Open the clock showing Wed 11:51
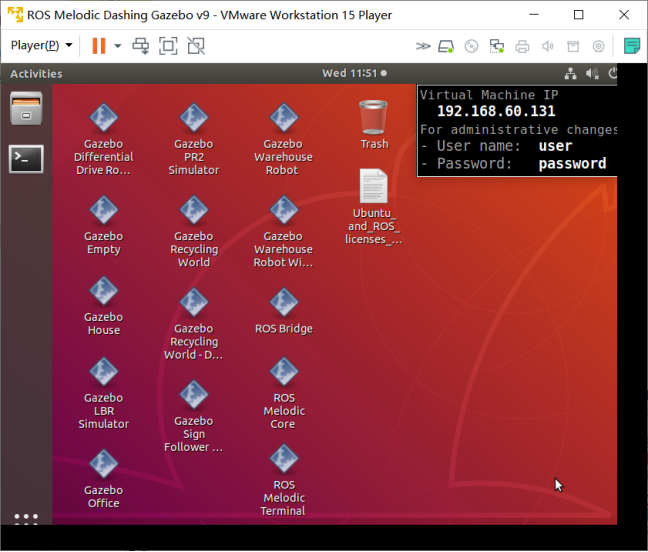 (354, 73)
